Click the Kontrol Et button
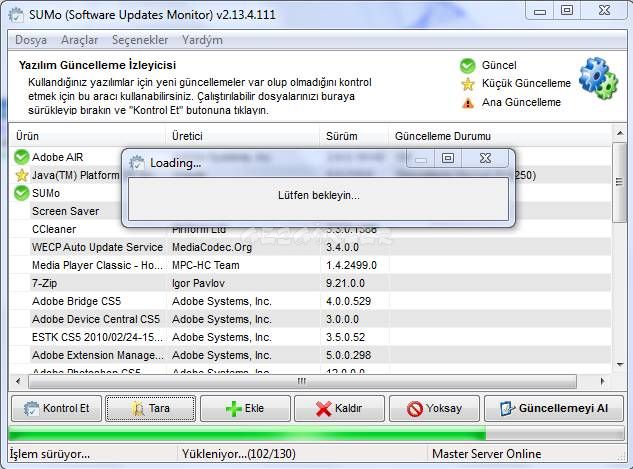 tap(57, 408)
